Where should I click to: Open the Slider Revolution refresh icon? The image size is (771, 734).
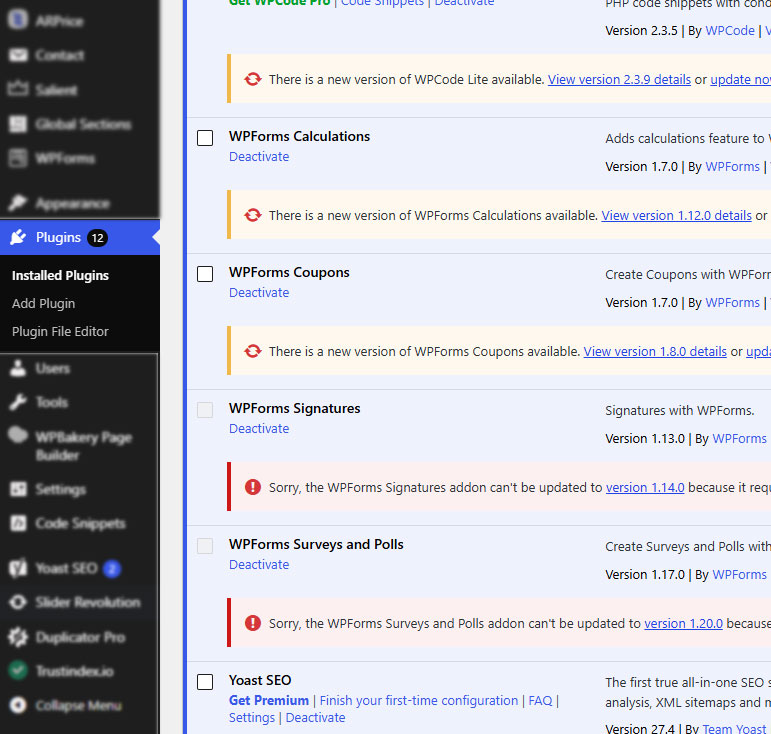pos(18,602)
